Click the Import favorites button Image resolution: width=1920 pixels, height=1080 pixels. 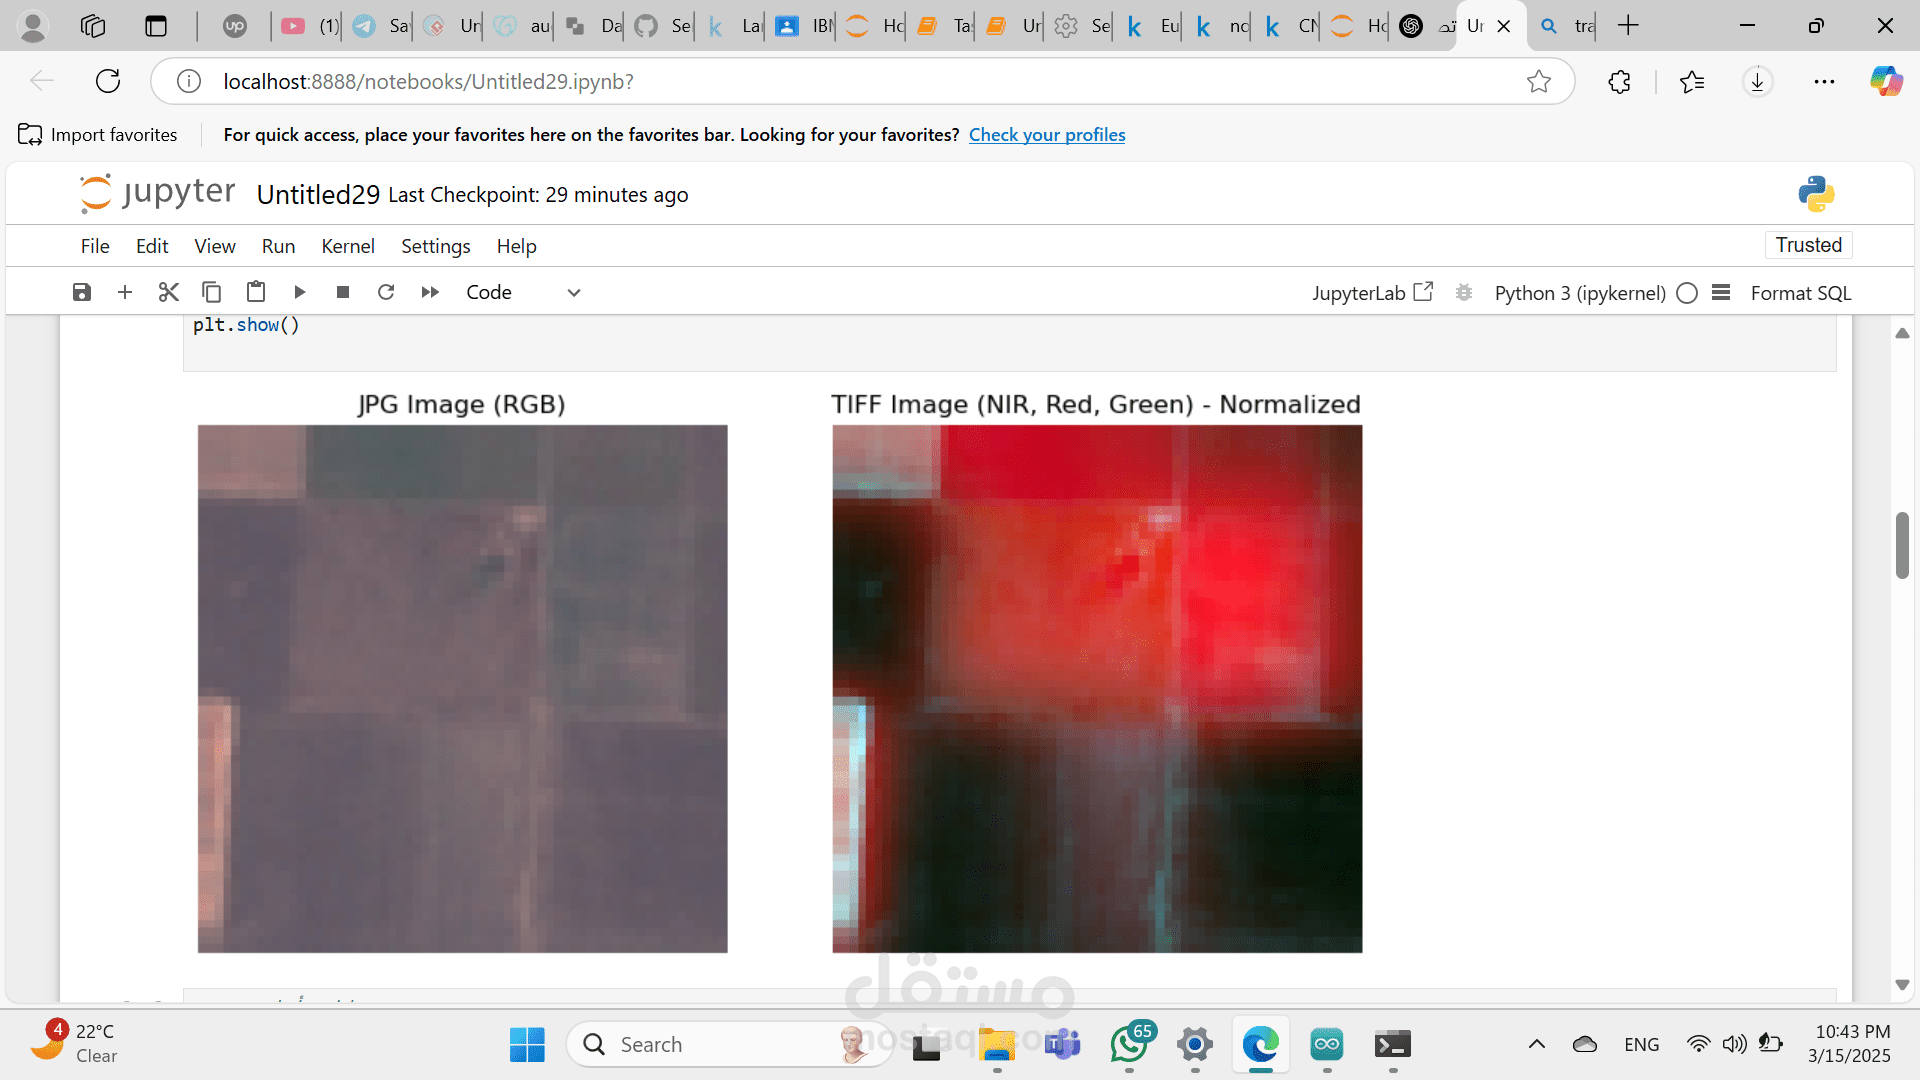tap(98, 134)
